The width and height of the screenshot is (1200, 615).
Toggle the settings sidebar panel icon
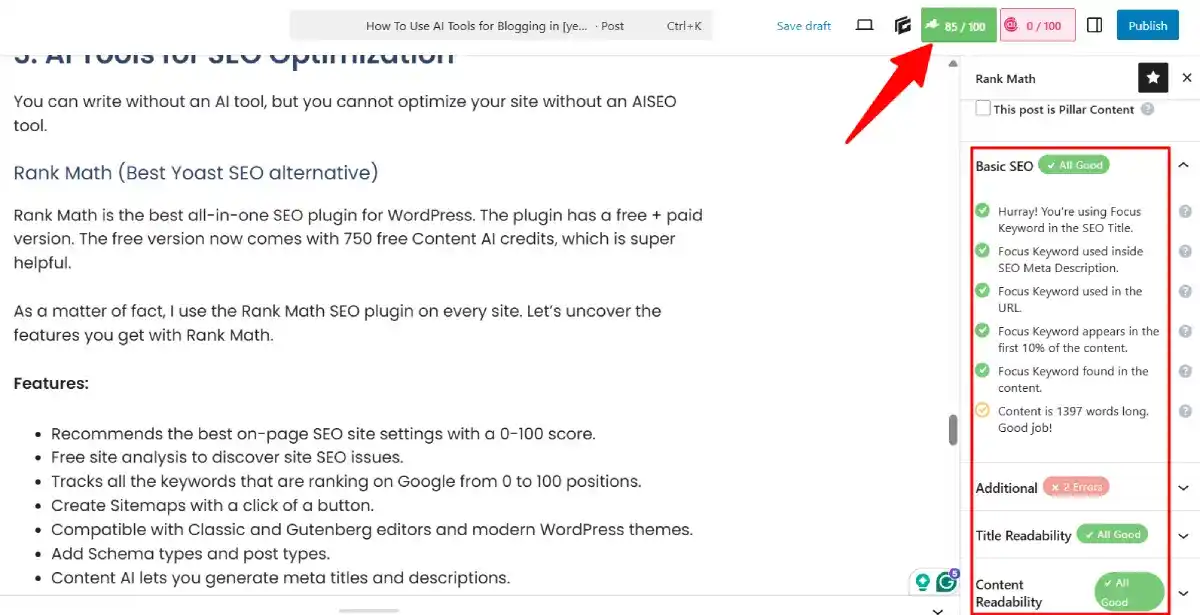pyautogui.click(x=1094, y=25)
